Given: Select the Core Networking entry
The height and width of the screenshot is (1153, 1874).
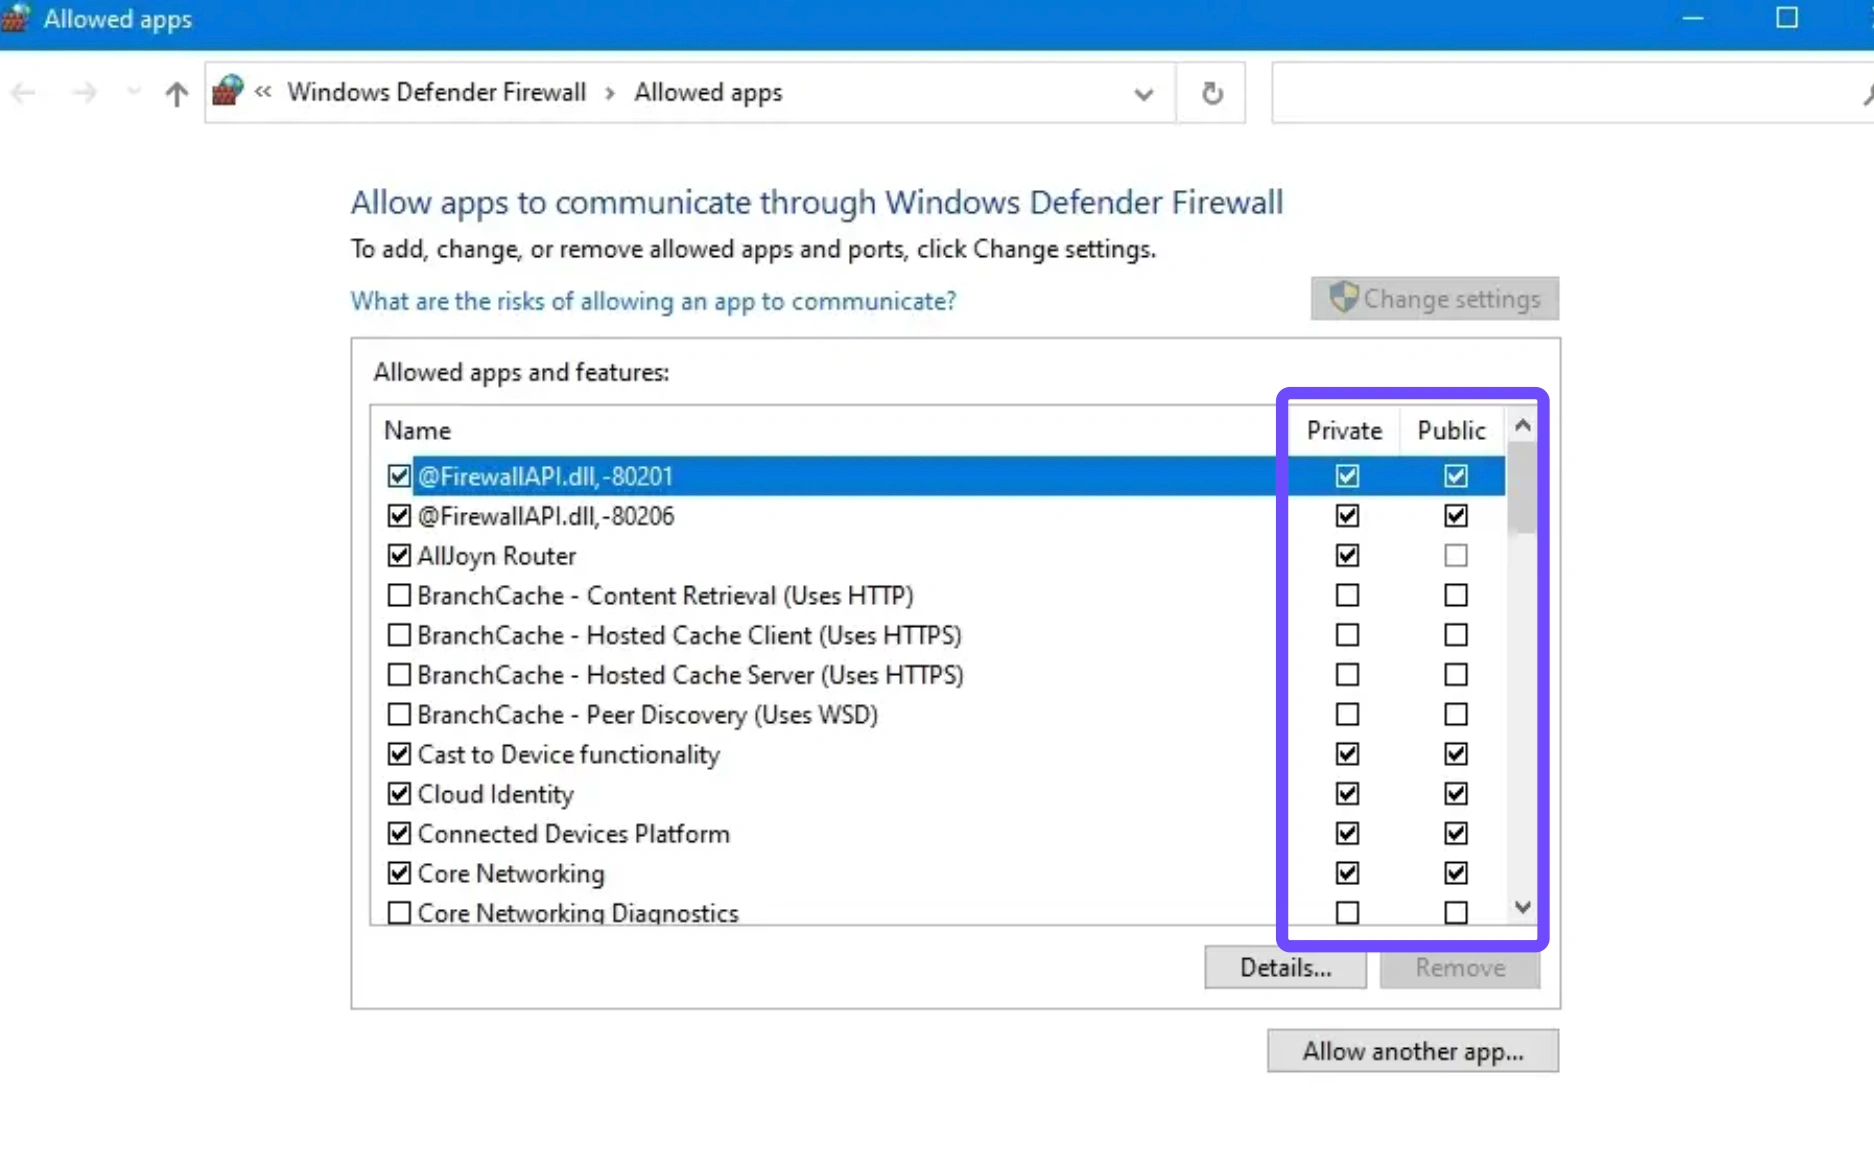Looking at the screenshot, I should coord(938,873).
